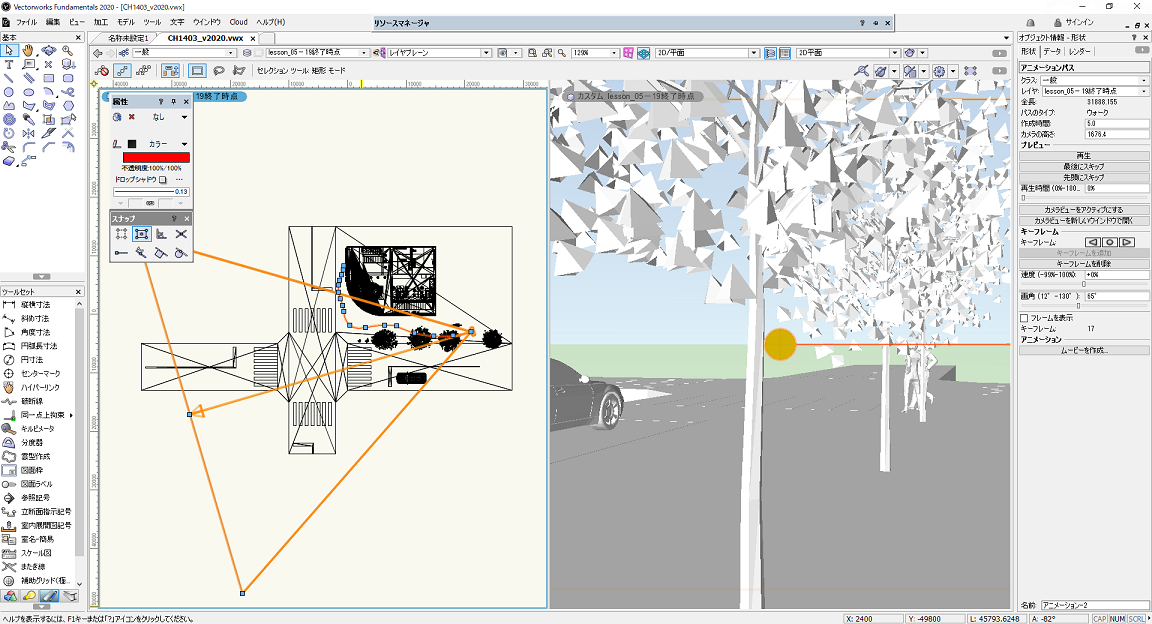Open the 129% zoom dropdown
1152x624 pixels.
coord(595,53)
